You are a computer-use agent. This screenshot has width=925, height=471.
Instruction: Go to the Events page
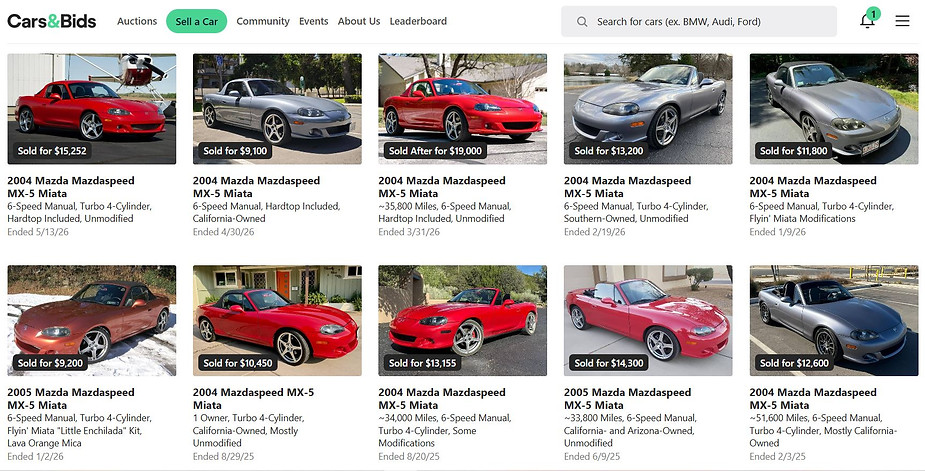(x=313, y=21)
